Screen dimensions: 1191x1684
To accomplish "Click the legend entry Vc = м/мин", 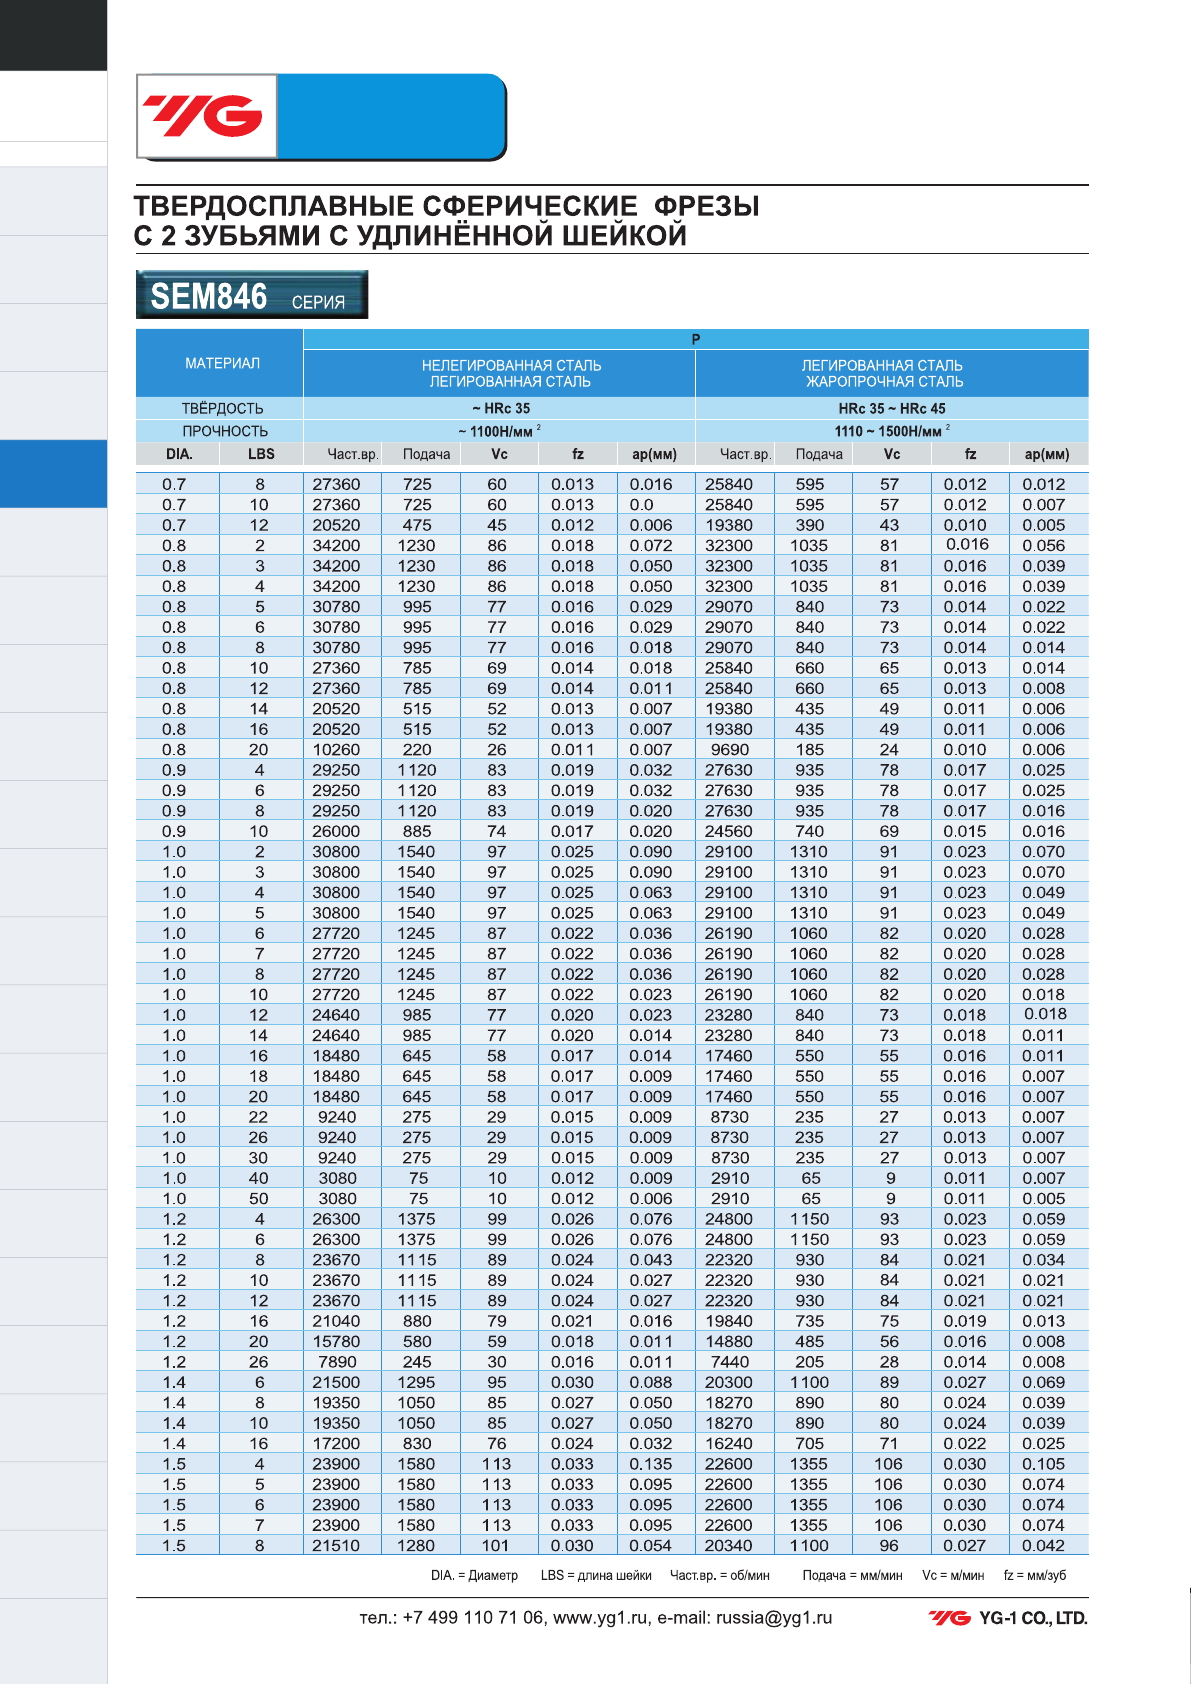I will click(x=953, y=1575).
